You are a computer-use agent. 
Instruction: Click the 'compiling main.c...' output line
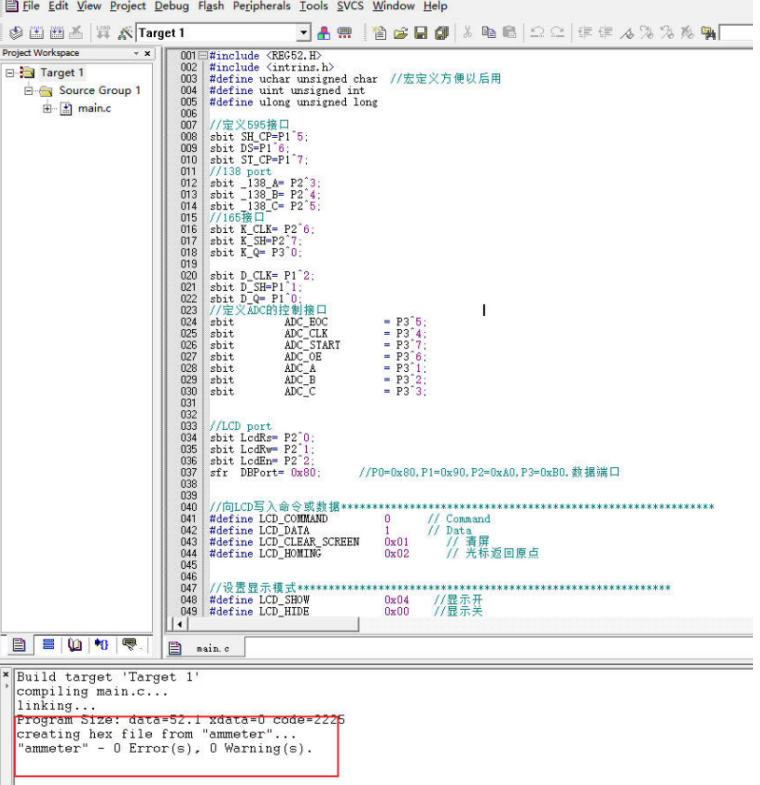[x=92, y=691]
